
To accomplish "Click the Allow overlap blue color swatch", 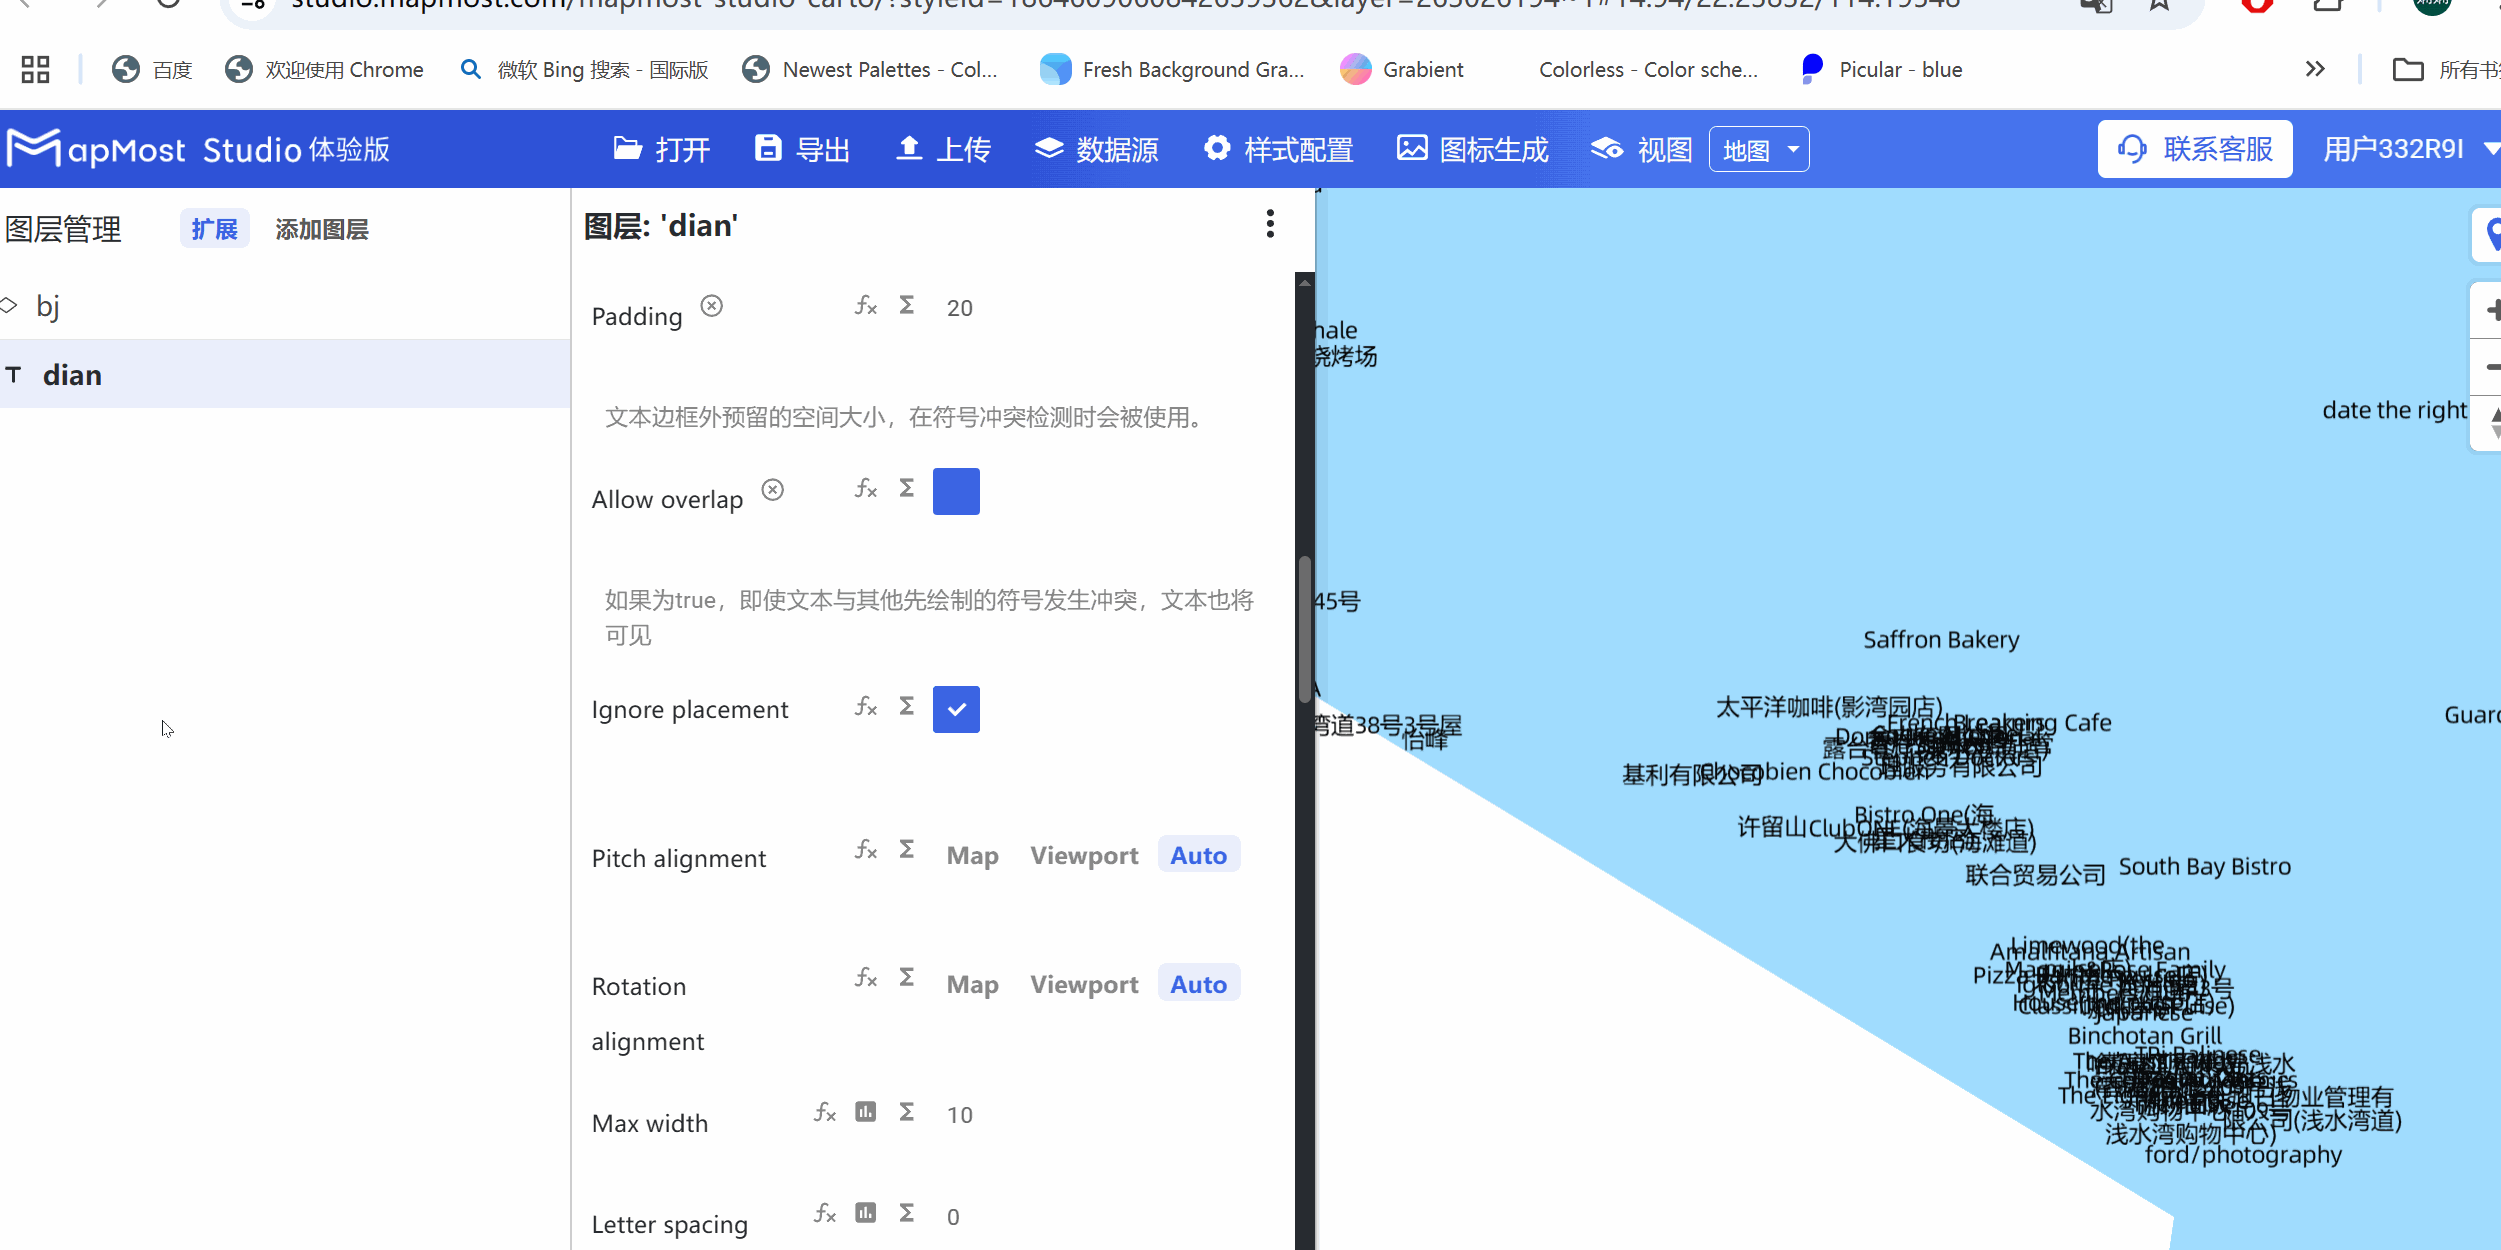I will pos(956,491).
